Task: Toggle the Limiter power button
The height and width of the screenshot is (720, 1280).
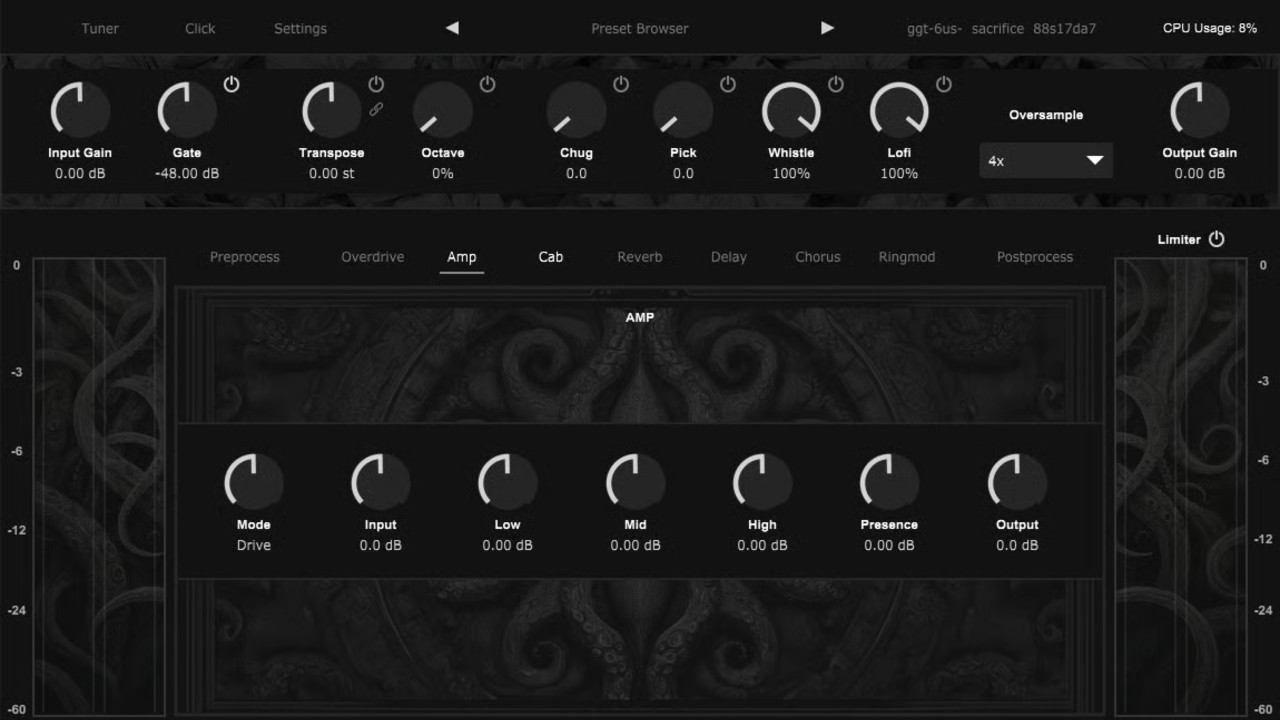Action: tap(1215, 239)
